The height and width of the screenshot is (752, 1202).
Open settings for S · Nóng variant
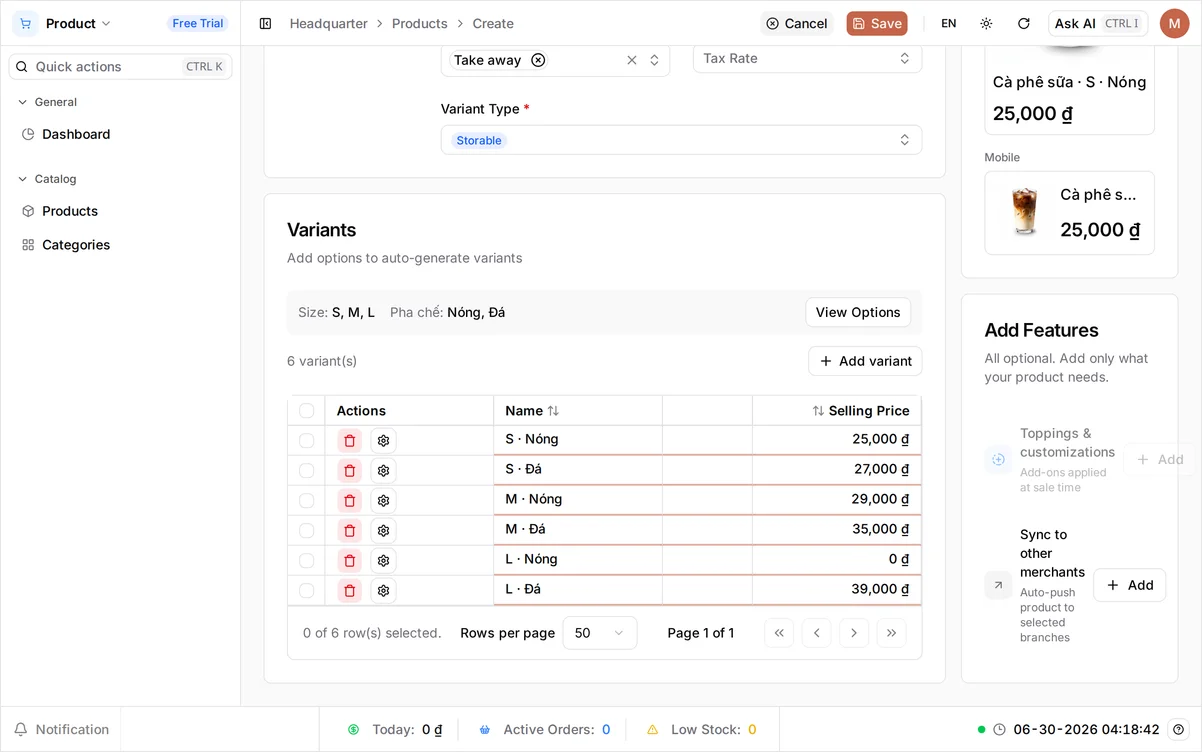383,441
